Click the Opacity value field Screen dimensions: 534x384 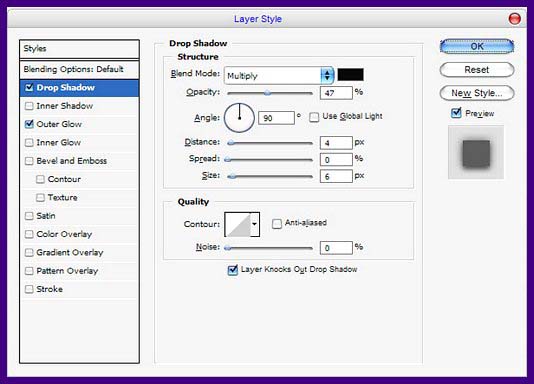click(336, 93)
